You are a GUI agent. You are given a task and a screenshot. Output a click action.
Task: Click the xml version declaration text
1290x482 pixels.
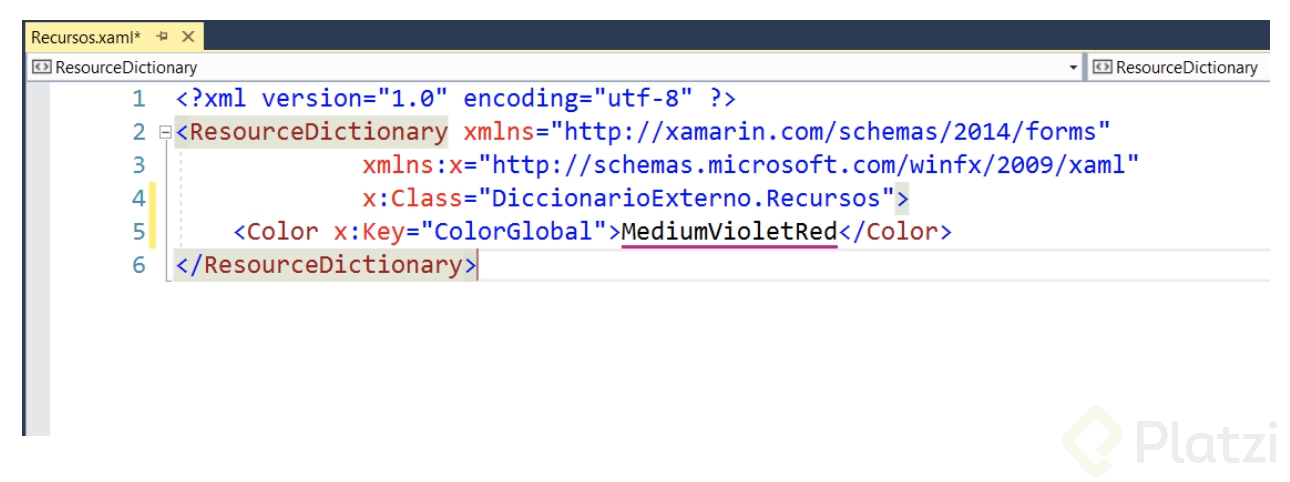(456, 99)
